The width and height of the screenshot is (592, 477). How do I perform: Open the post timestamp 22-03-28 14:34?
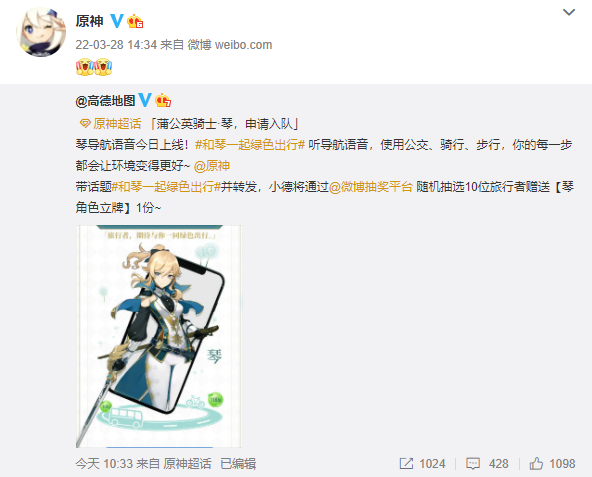(x=116, y=45)
